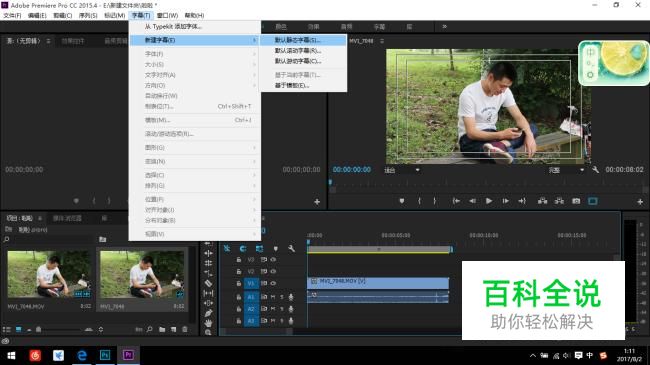Open Source panel menu icon
The width and height of the screenshot is (650, 365).
pos(49,41)
